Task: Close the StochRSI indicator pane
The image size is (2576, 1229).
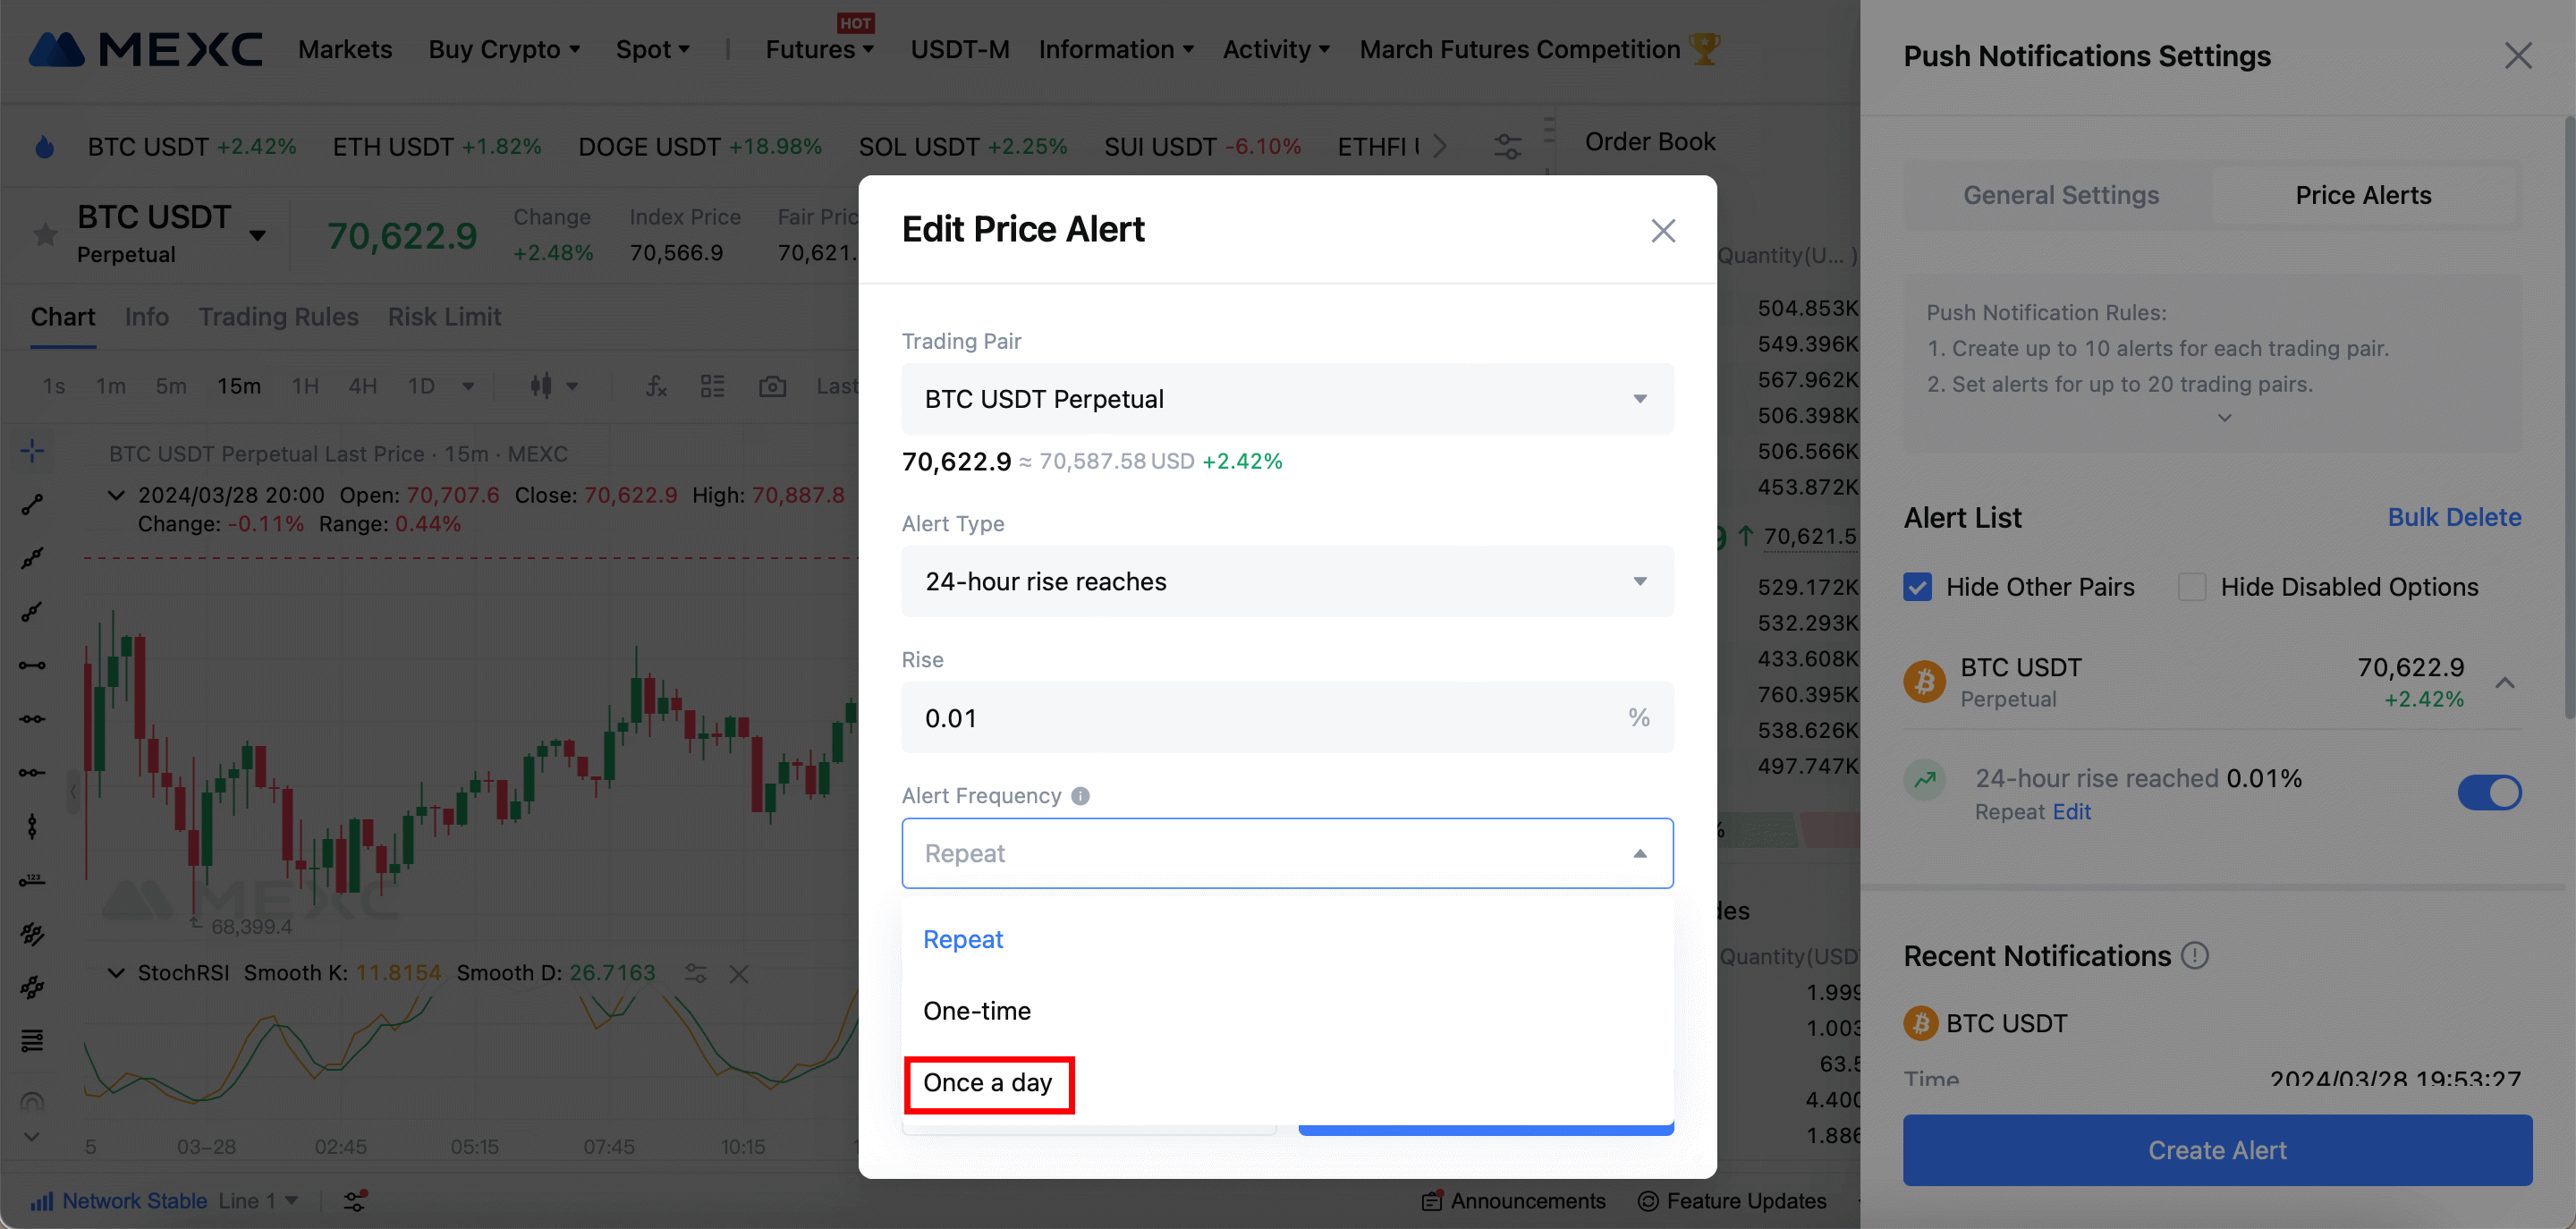Action: [x=739, y=974]
